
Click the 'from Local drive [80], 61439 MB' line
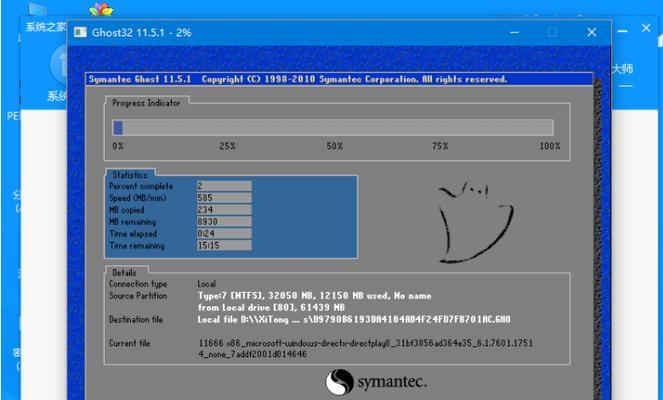pyautogui.click(x=271, y=307)
